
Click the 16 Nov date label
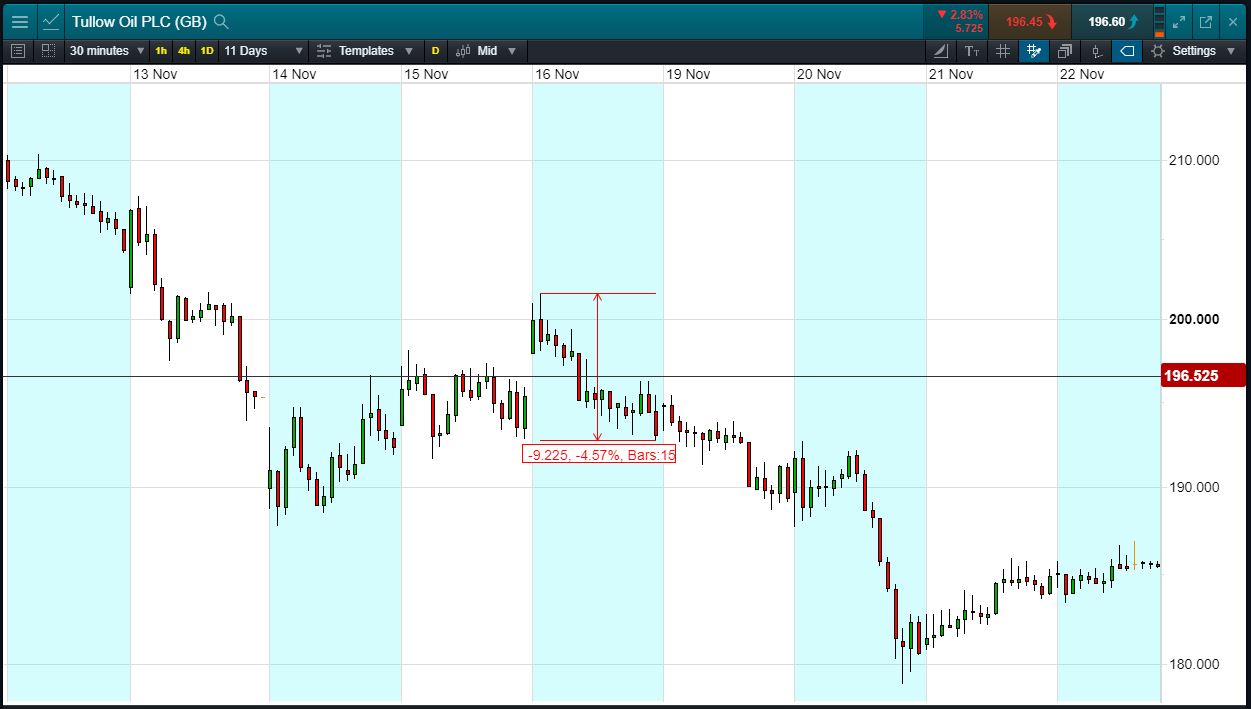point(557,74)
